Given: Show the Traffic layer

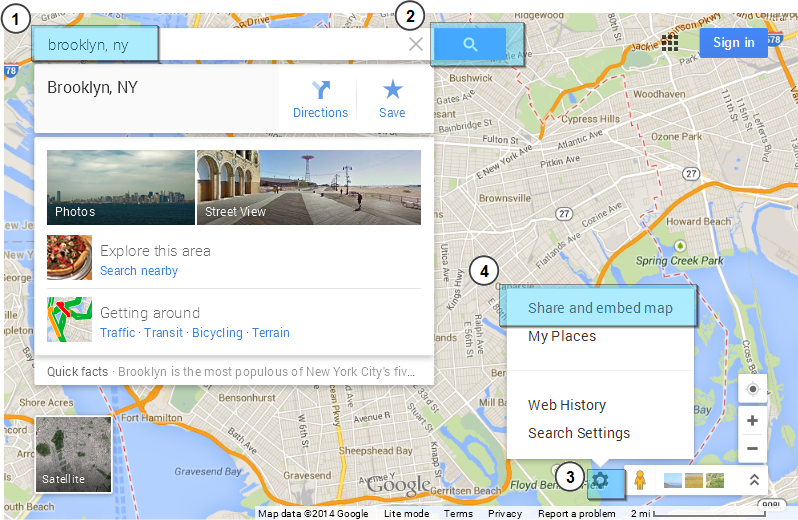Looking at the screenshot, I should tap(118, 333).
